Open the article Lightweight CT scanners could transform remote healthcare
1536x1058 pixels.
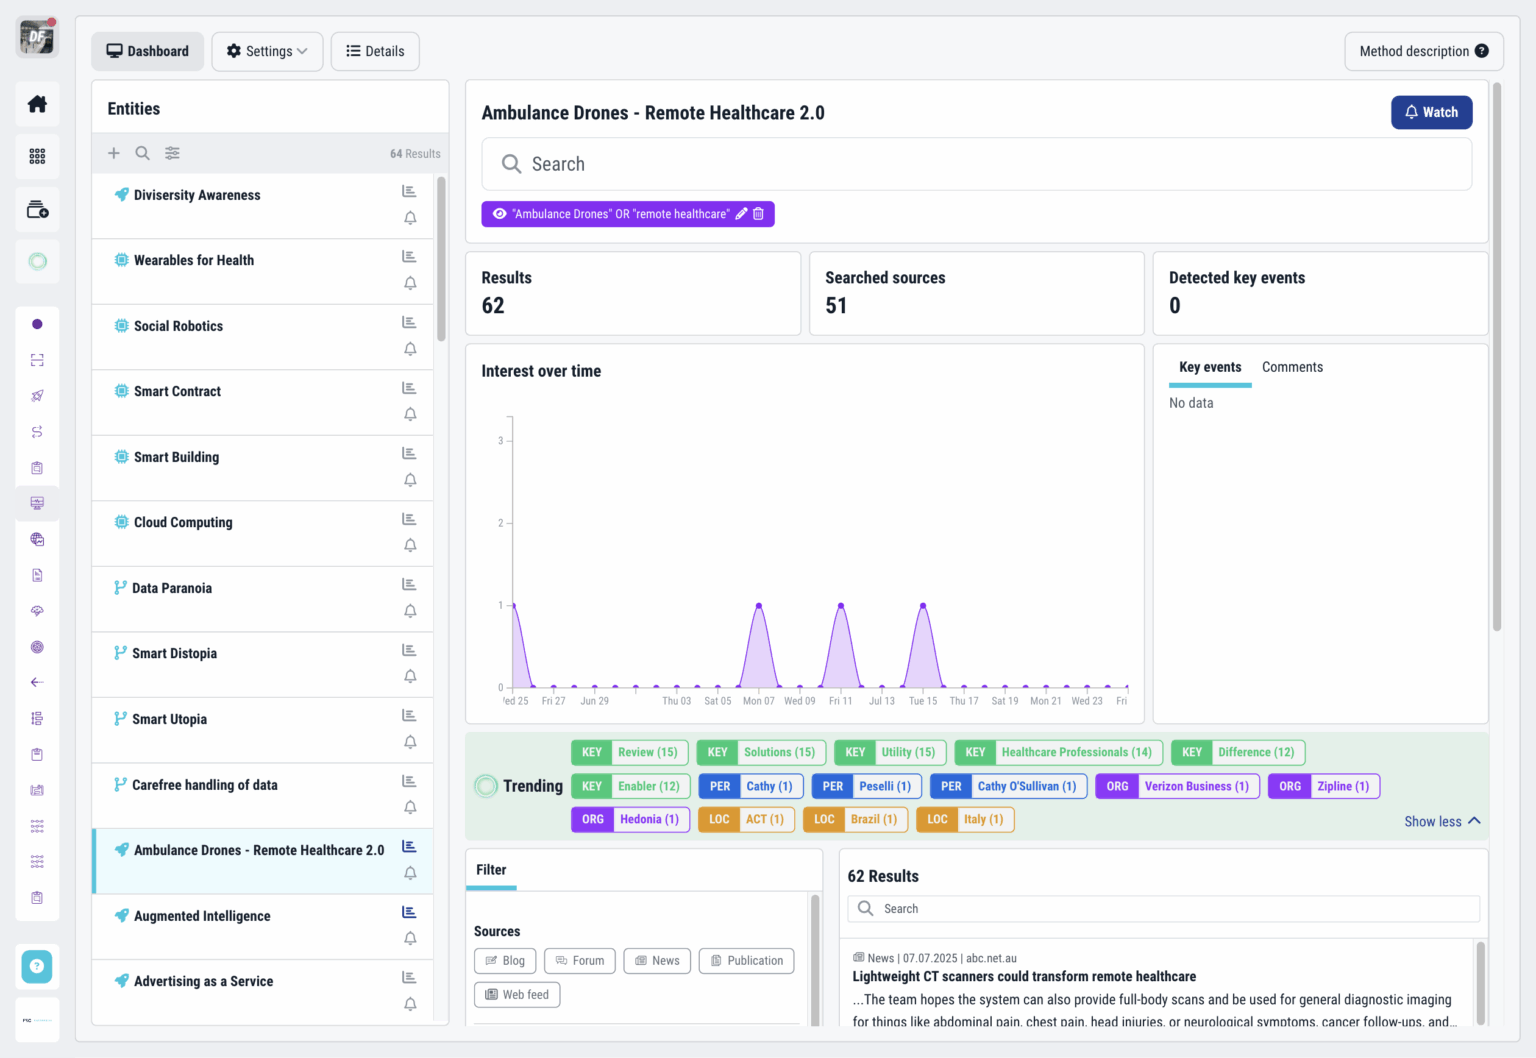1024,976
